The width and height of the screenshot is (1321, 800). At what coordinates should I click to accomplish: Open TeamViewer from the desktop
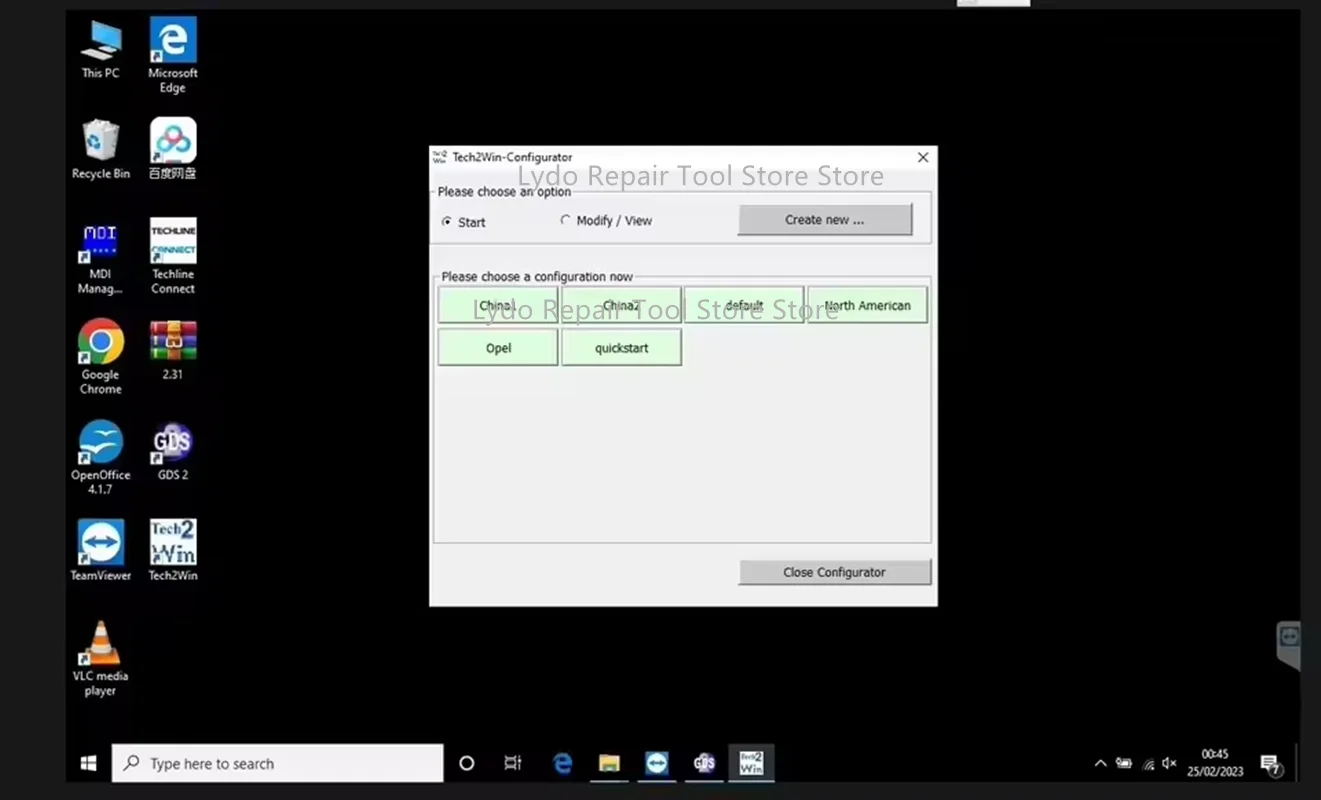(100, 543)
